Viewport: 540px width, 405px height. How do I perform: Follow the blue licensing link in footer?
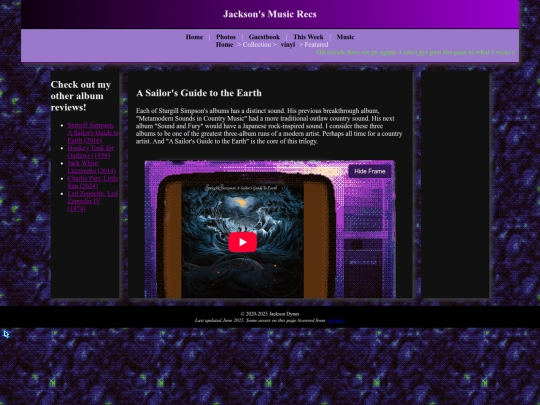pyautogui.click(x=336, y=321)
